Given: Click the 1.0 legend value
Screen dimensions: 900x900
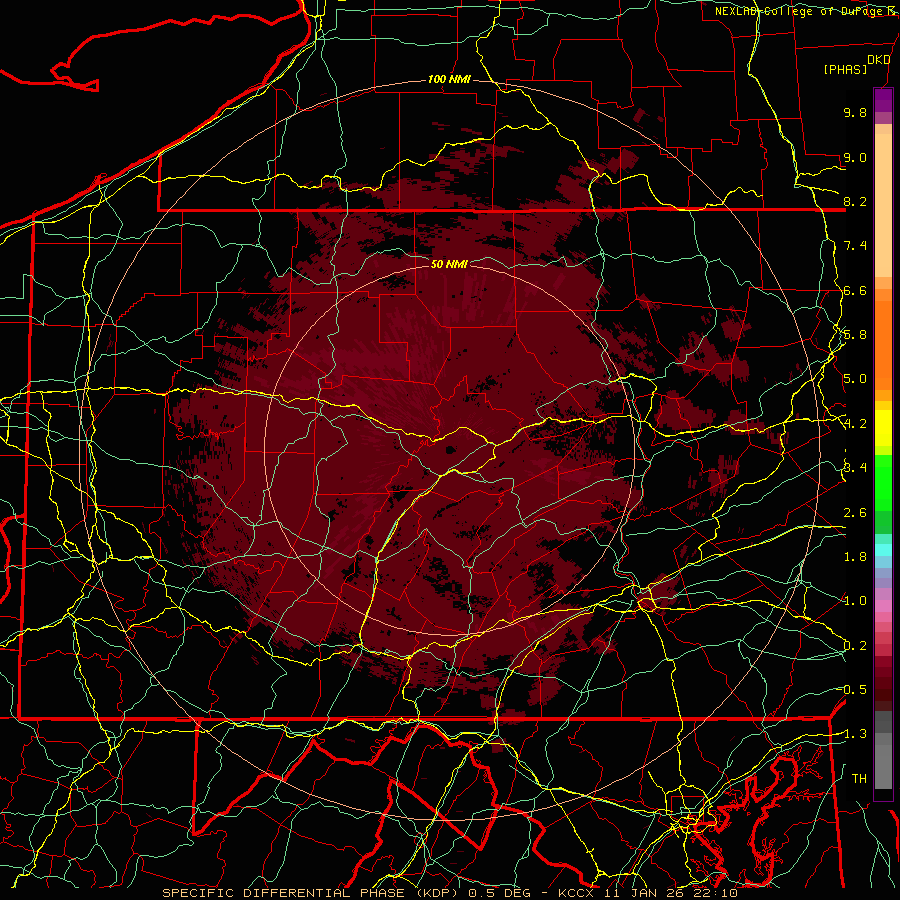Looking at the screenshot, I should [x=855, y=601].
